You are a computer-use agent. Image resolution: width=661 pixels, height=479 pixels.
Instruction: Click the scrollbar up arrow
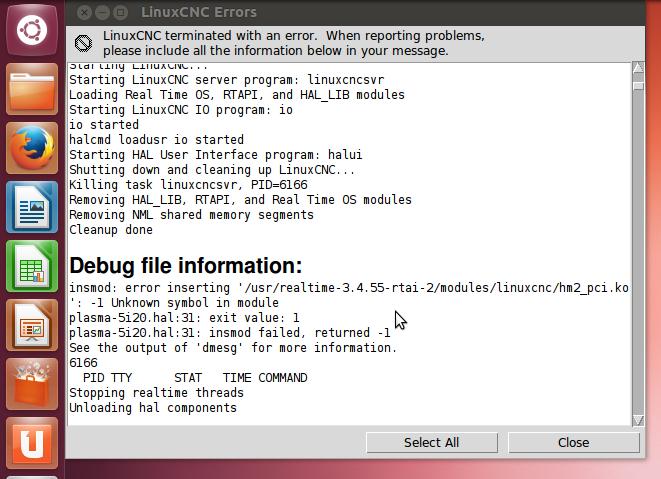point(638,67)
